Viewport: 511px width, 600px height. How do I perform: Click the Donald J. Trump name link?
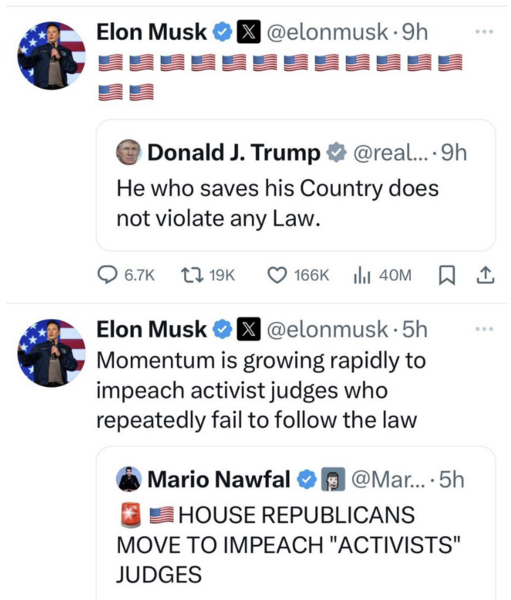pos(234,153)
